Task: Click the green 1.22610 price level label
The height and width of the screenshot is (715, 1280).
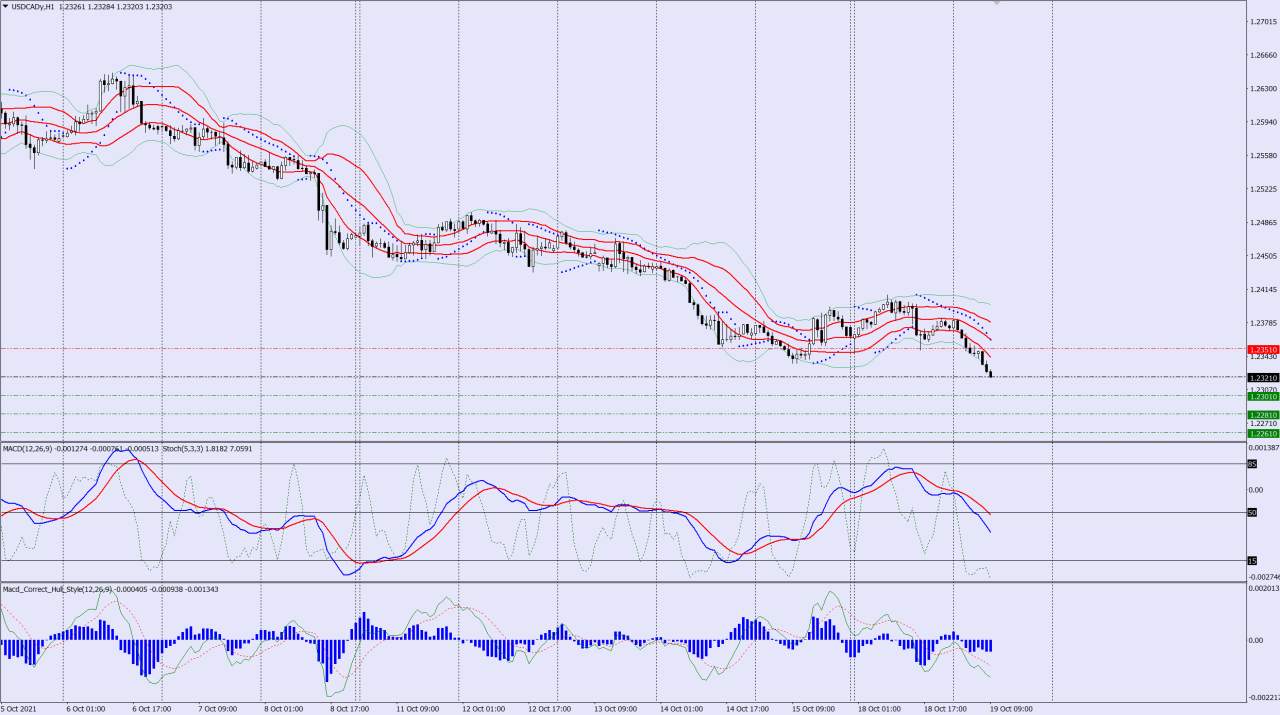Action: click(x=1263, y=433)
